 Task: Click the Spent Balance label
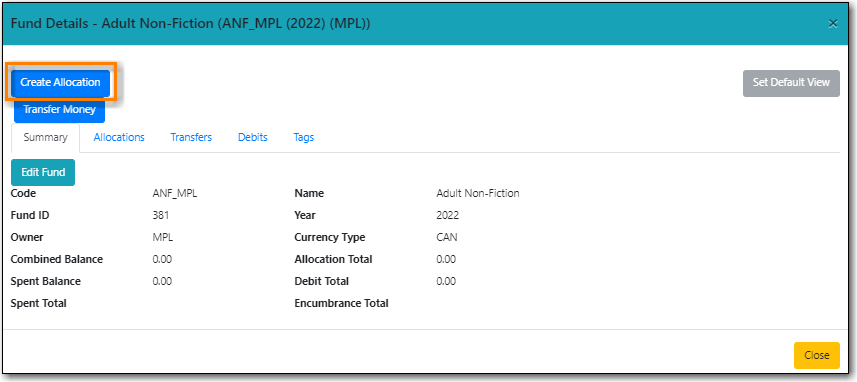[46, 281]
